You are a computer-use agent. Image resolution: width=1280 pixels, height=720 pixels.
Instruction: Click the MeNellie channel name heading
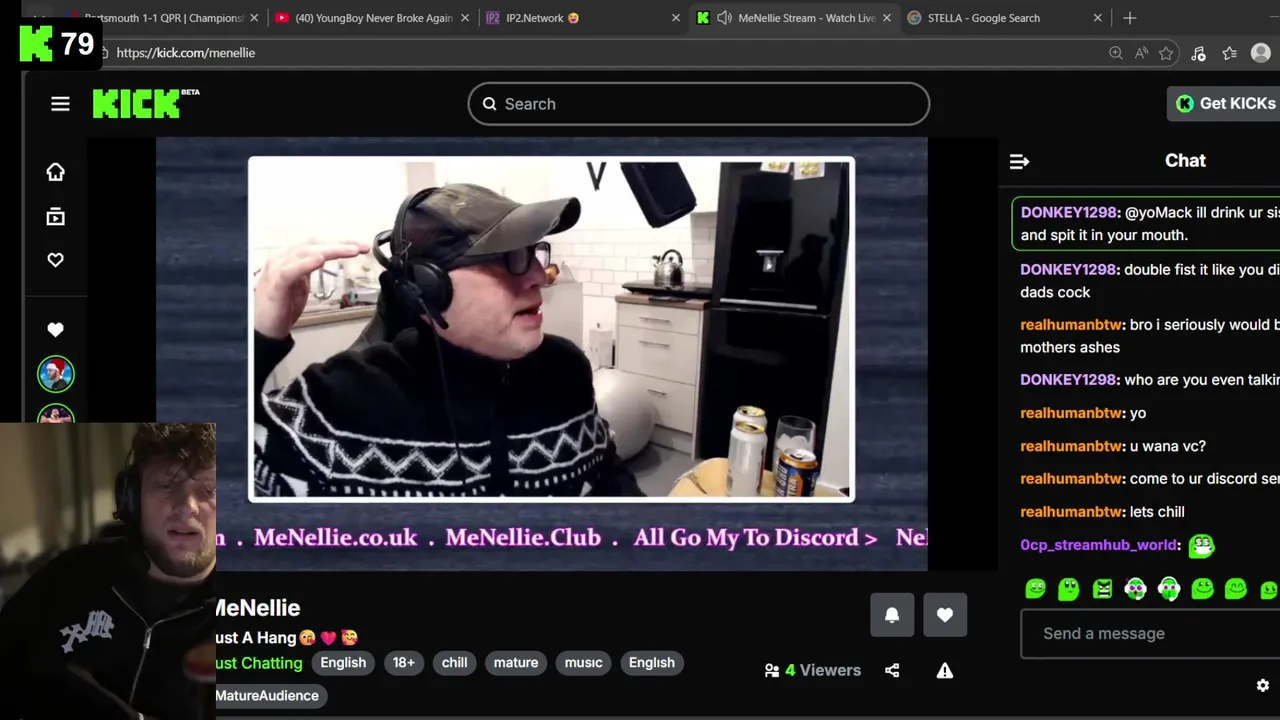[257, 608]
